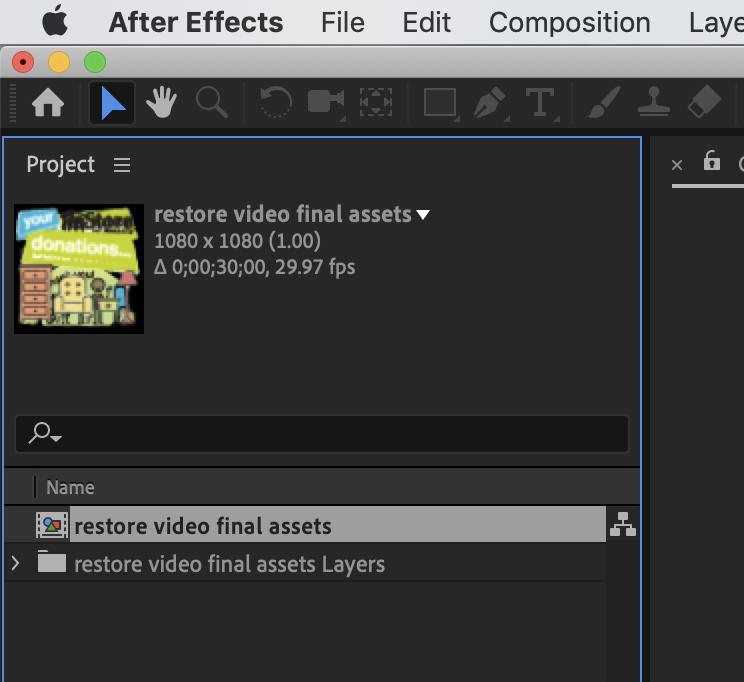Image resolution: width=744 pixels, height=682 pixels.
Task: Open dropdown arrow beside restore video final assets
Action: tap(423, 215)
